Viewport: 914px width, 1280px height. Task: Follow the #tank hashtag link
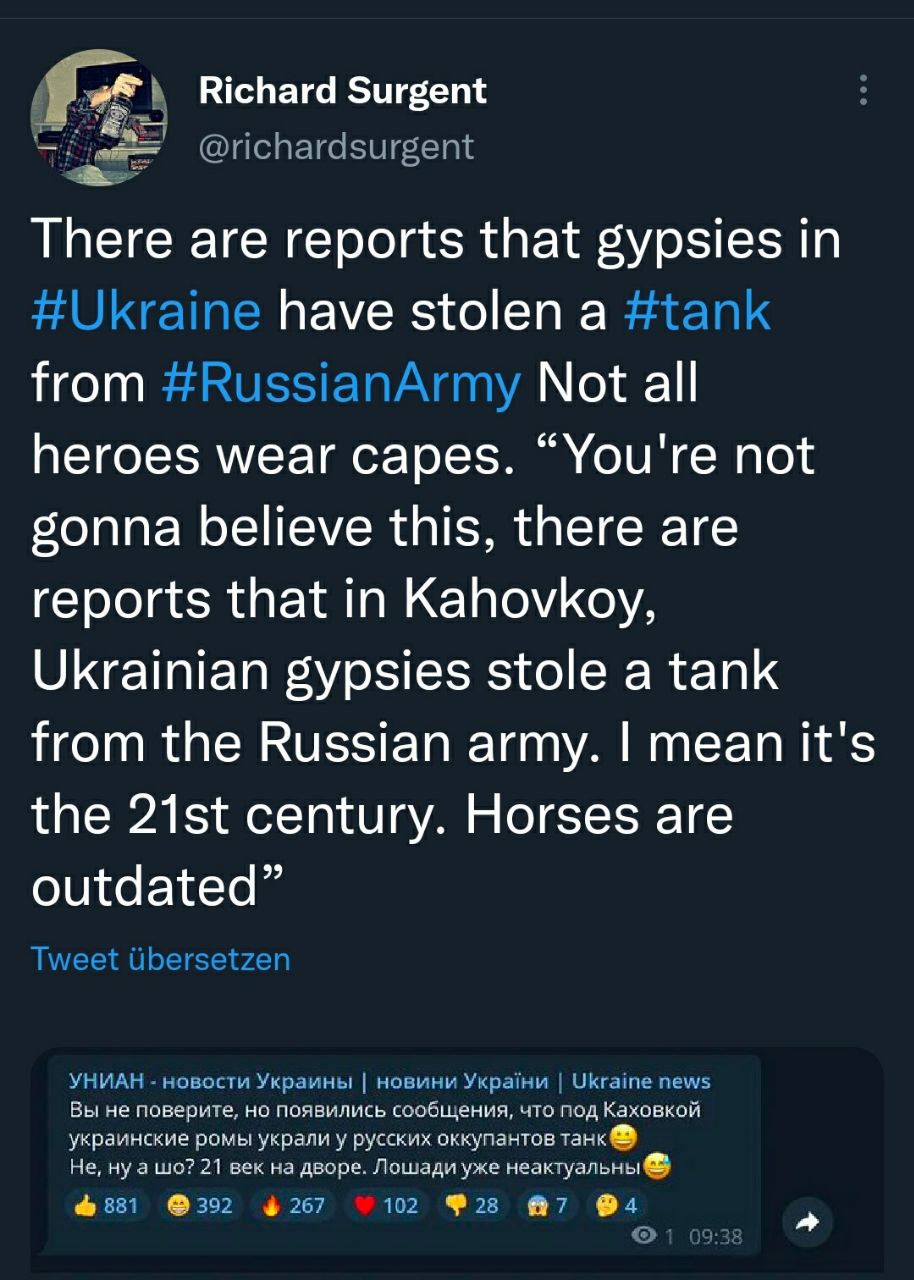coord(697,311)
